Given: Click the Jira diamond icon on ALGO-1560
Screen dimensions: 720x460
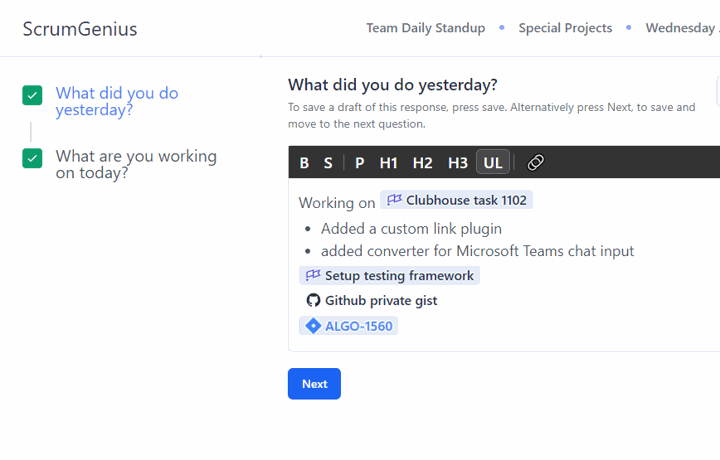Looking at the screenshot, I should [x=313, y=326].
